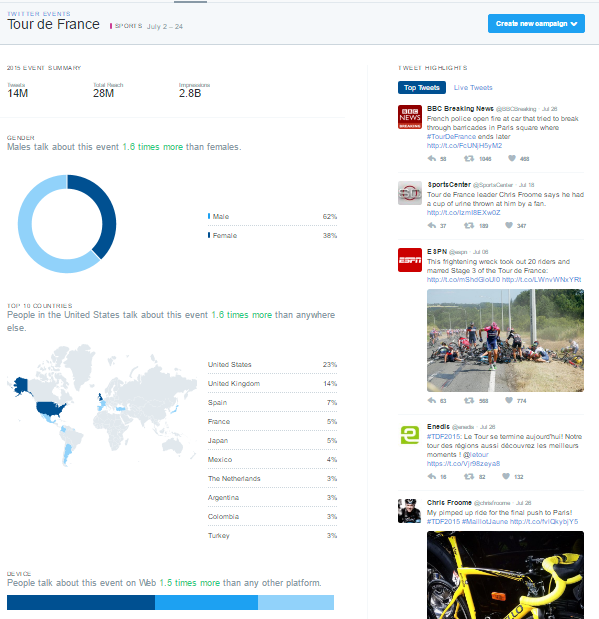Viewport: 599px width, 619px height.
Task: Click the lightest blue device bar segment
Action: coord(296,602)
